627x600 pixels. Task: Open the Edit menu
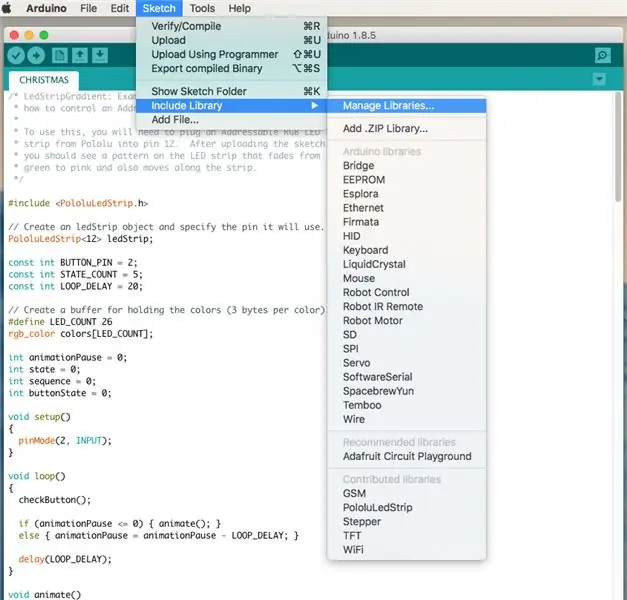[x=120, y=8]
